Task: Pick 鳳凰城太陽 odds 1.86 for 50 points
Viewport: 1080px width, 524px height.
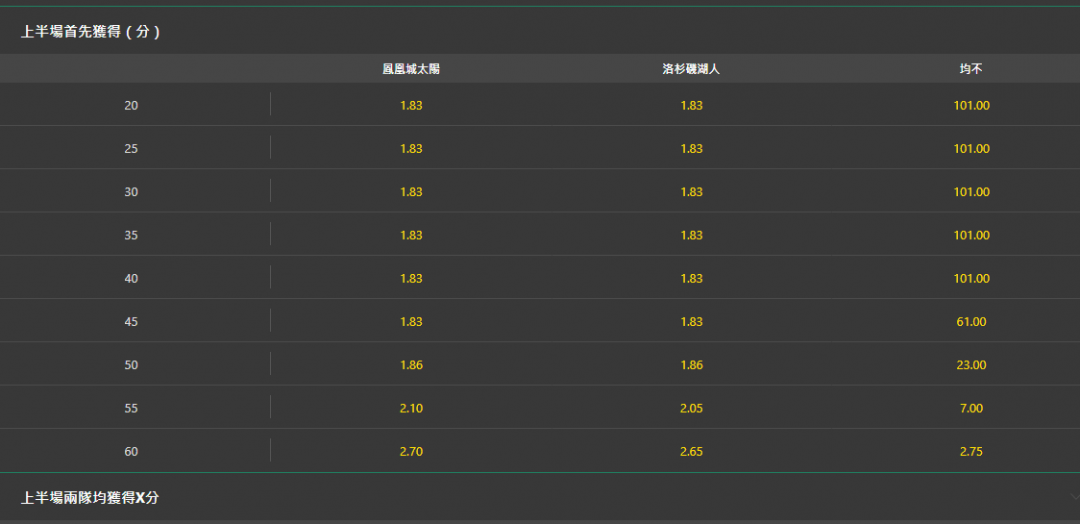Action: tap(411, 365)
